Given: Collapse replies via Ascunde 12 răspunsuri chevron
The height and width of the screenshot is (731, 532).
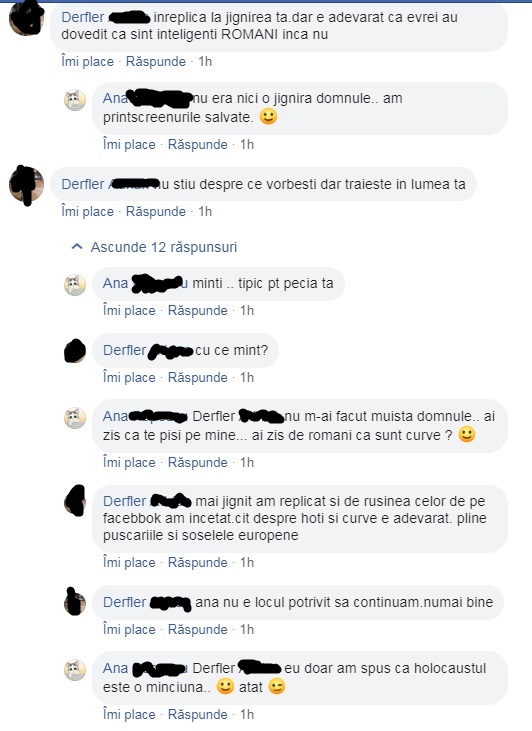Looking at the screenshot, I should (x=77, y=247).
